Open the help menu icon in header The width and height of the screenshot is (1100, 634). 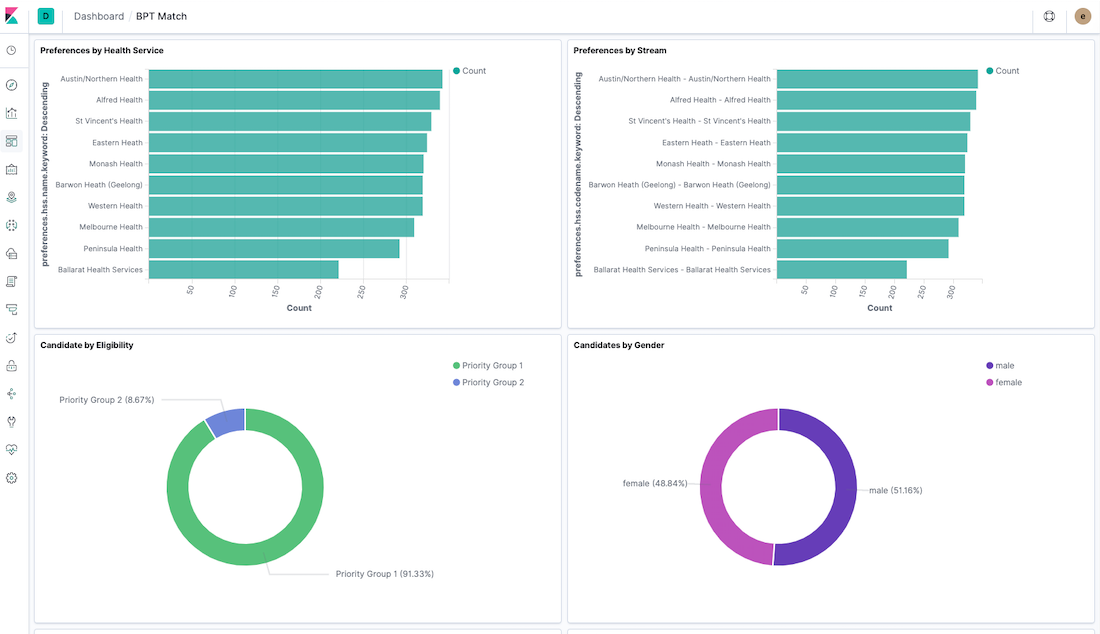tap(1049, 16)
